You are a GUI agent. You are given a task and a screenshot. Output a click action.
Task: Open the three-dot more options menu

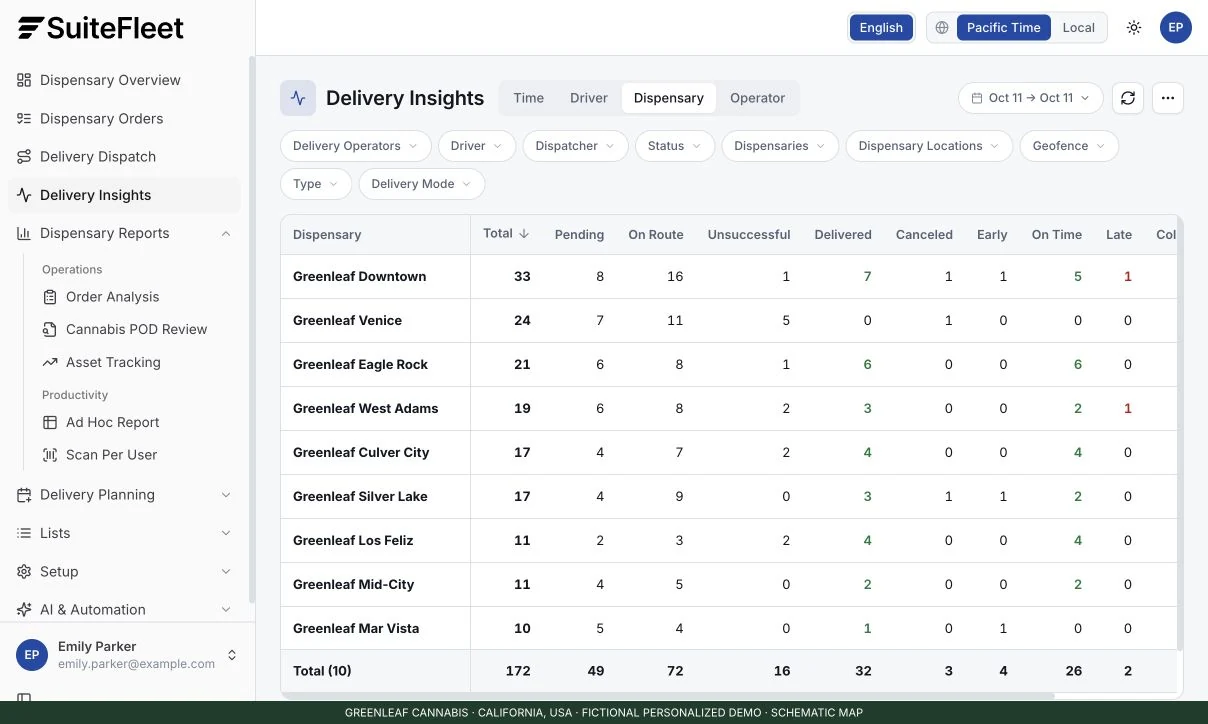pos(1168,98)
